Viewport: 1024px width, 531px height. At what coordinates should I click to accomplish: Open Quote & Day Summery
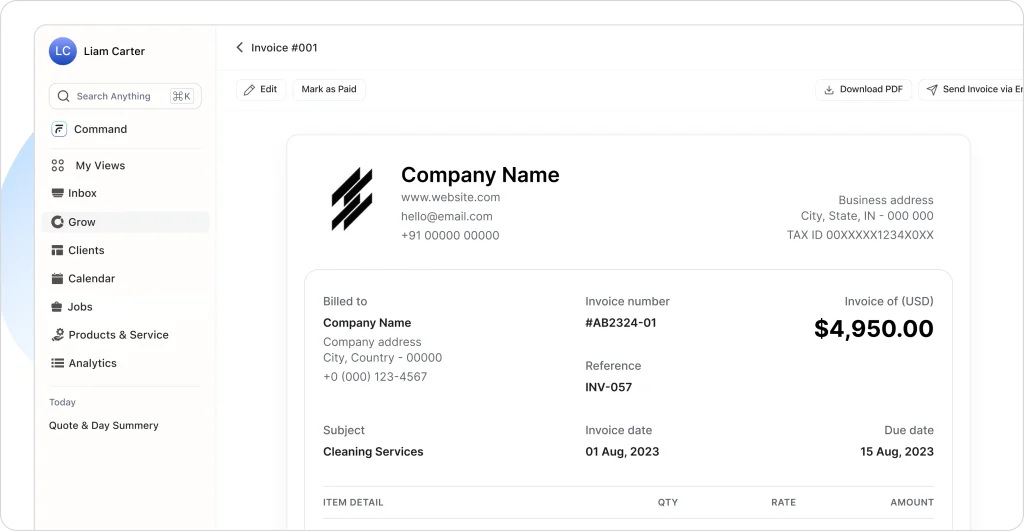pos(104,425)
